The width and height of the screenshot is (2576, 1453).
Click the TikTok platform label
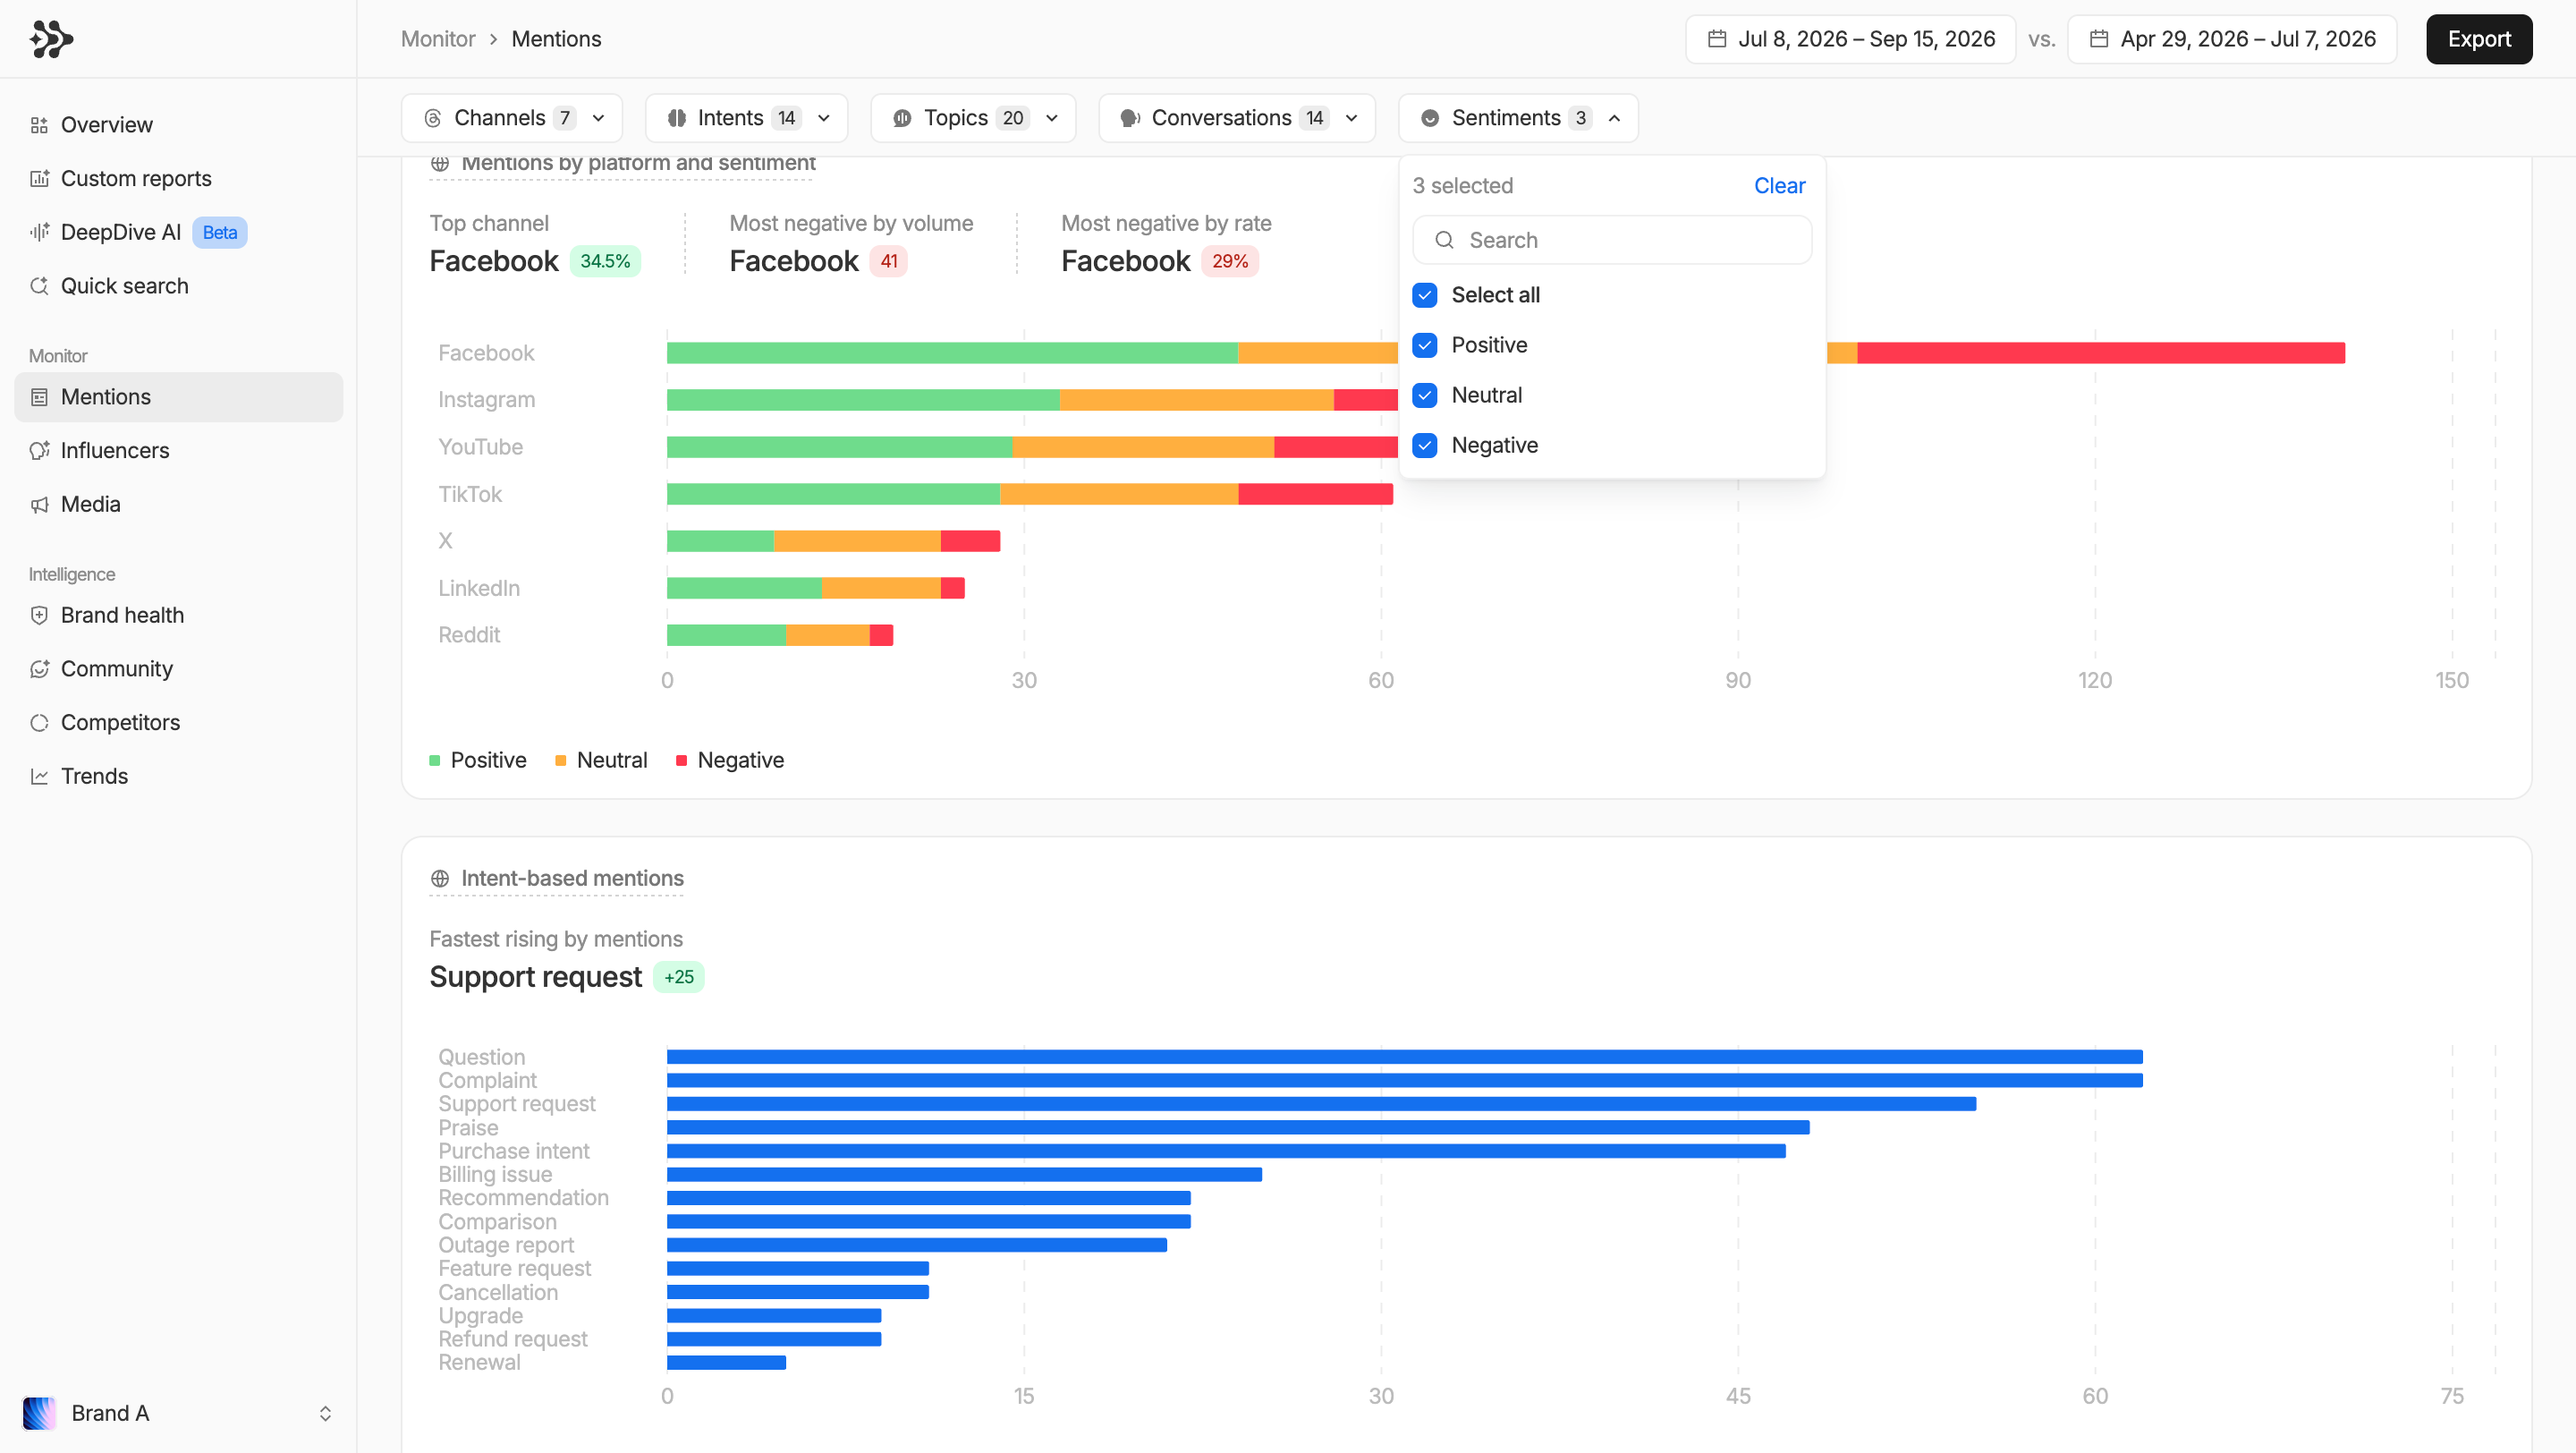pyautogui.click(x=470, y=494)
